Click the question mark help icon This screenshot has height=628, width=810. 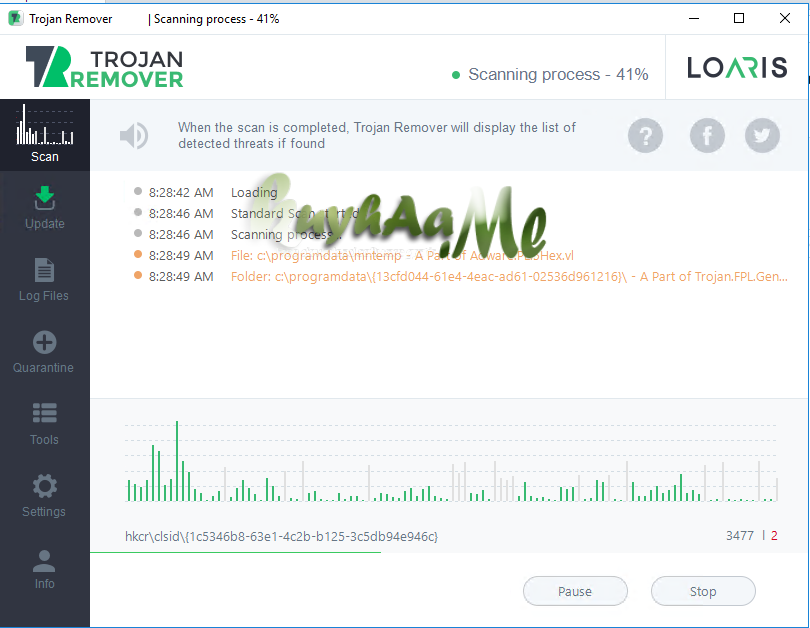pyautogui.click(x=645, y=136)
